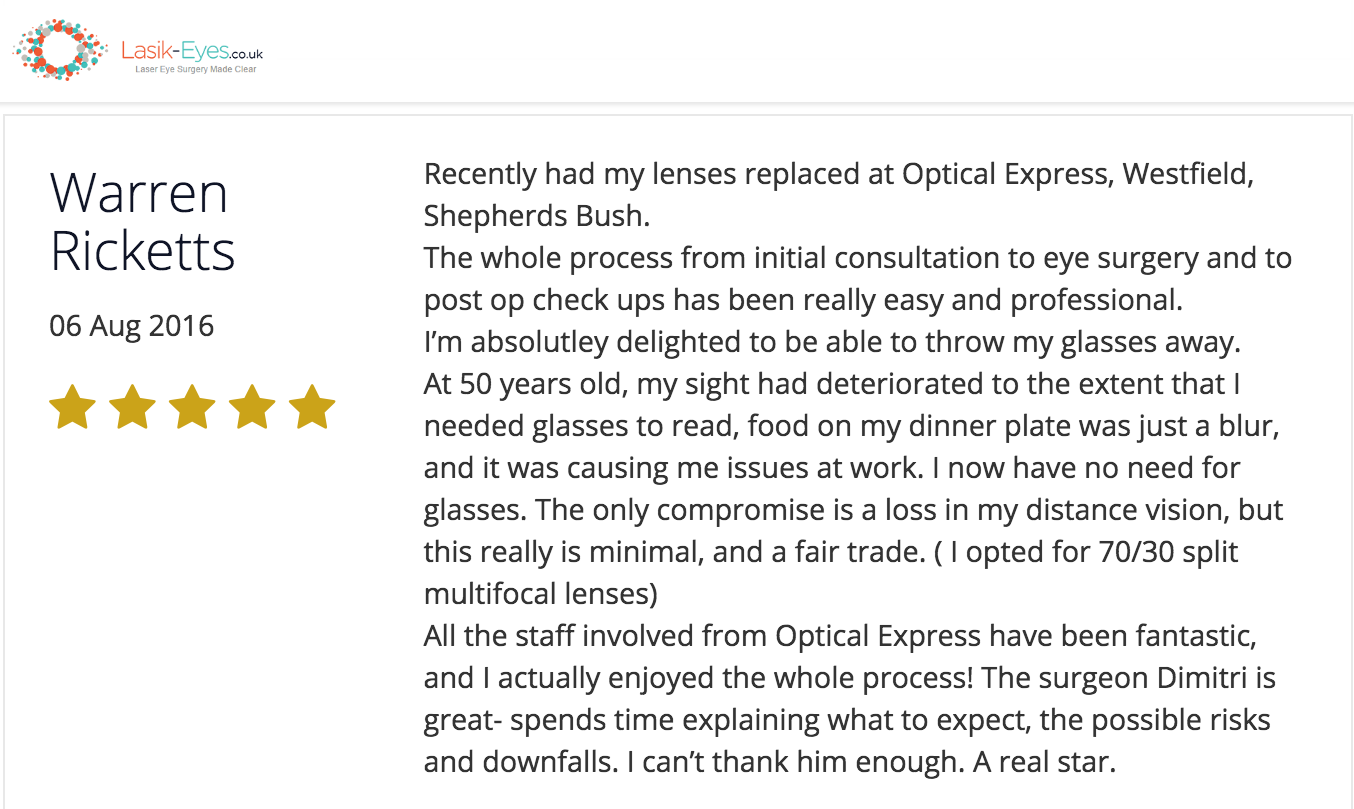Click the 'All the staff involved' sentence
Image resolution: width=1354 pixels, height=809 pixels.
coord(840,636)
